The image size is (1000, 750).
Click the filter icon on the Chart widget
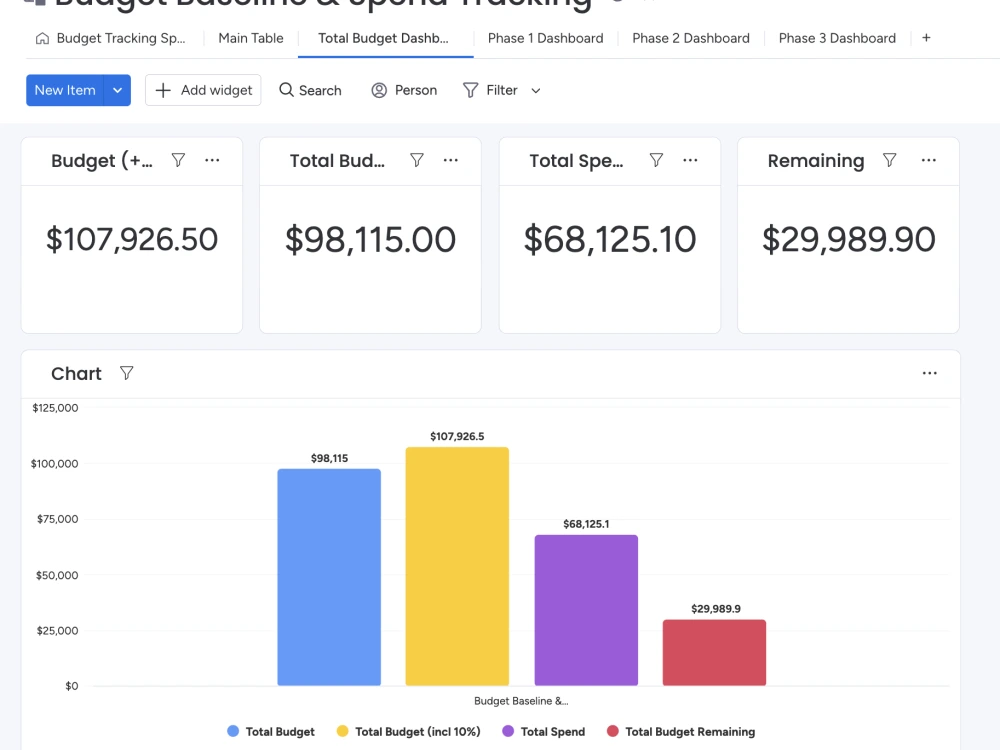pyautogui.click(x=127, y=373)
